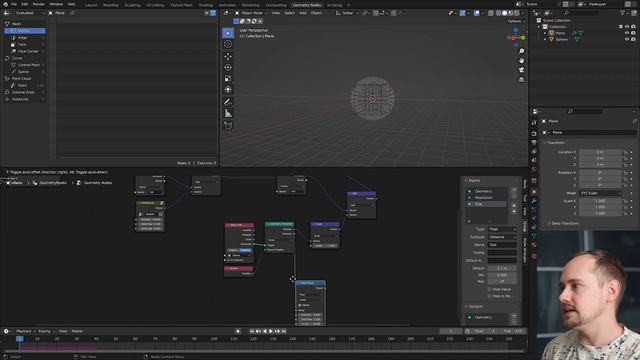Toggle visibility eye for Sphere in outliner
The height and width of the screenshot is (360, 640).
627,40
